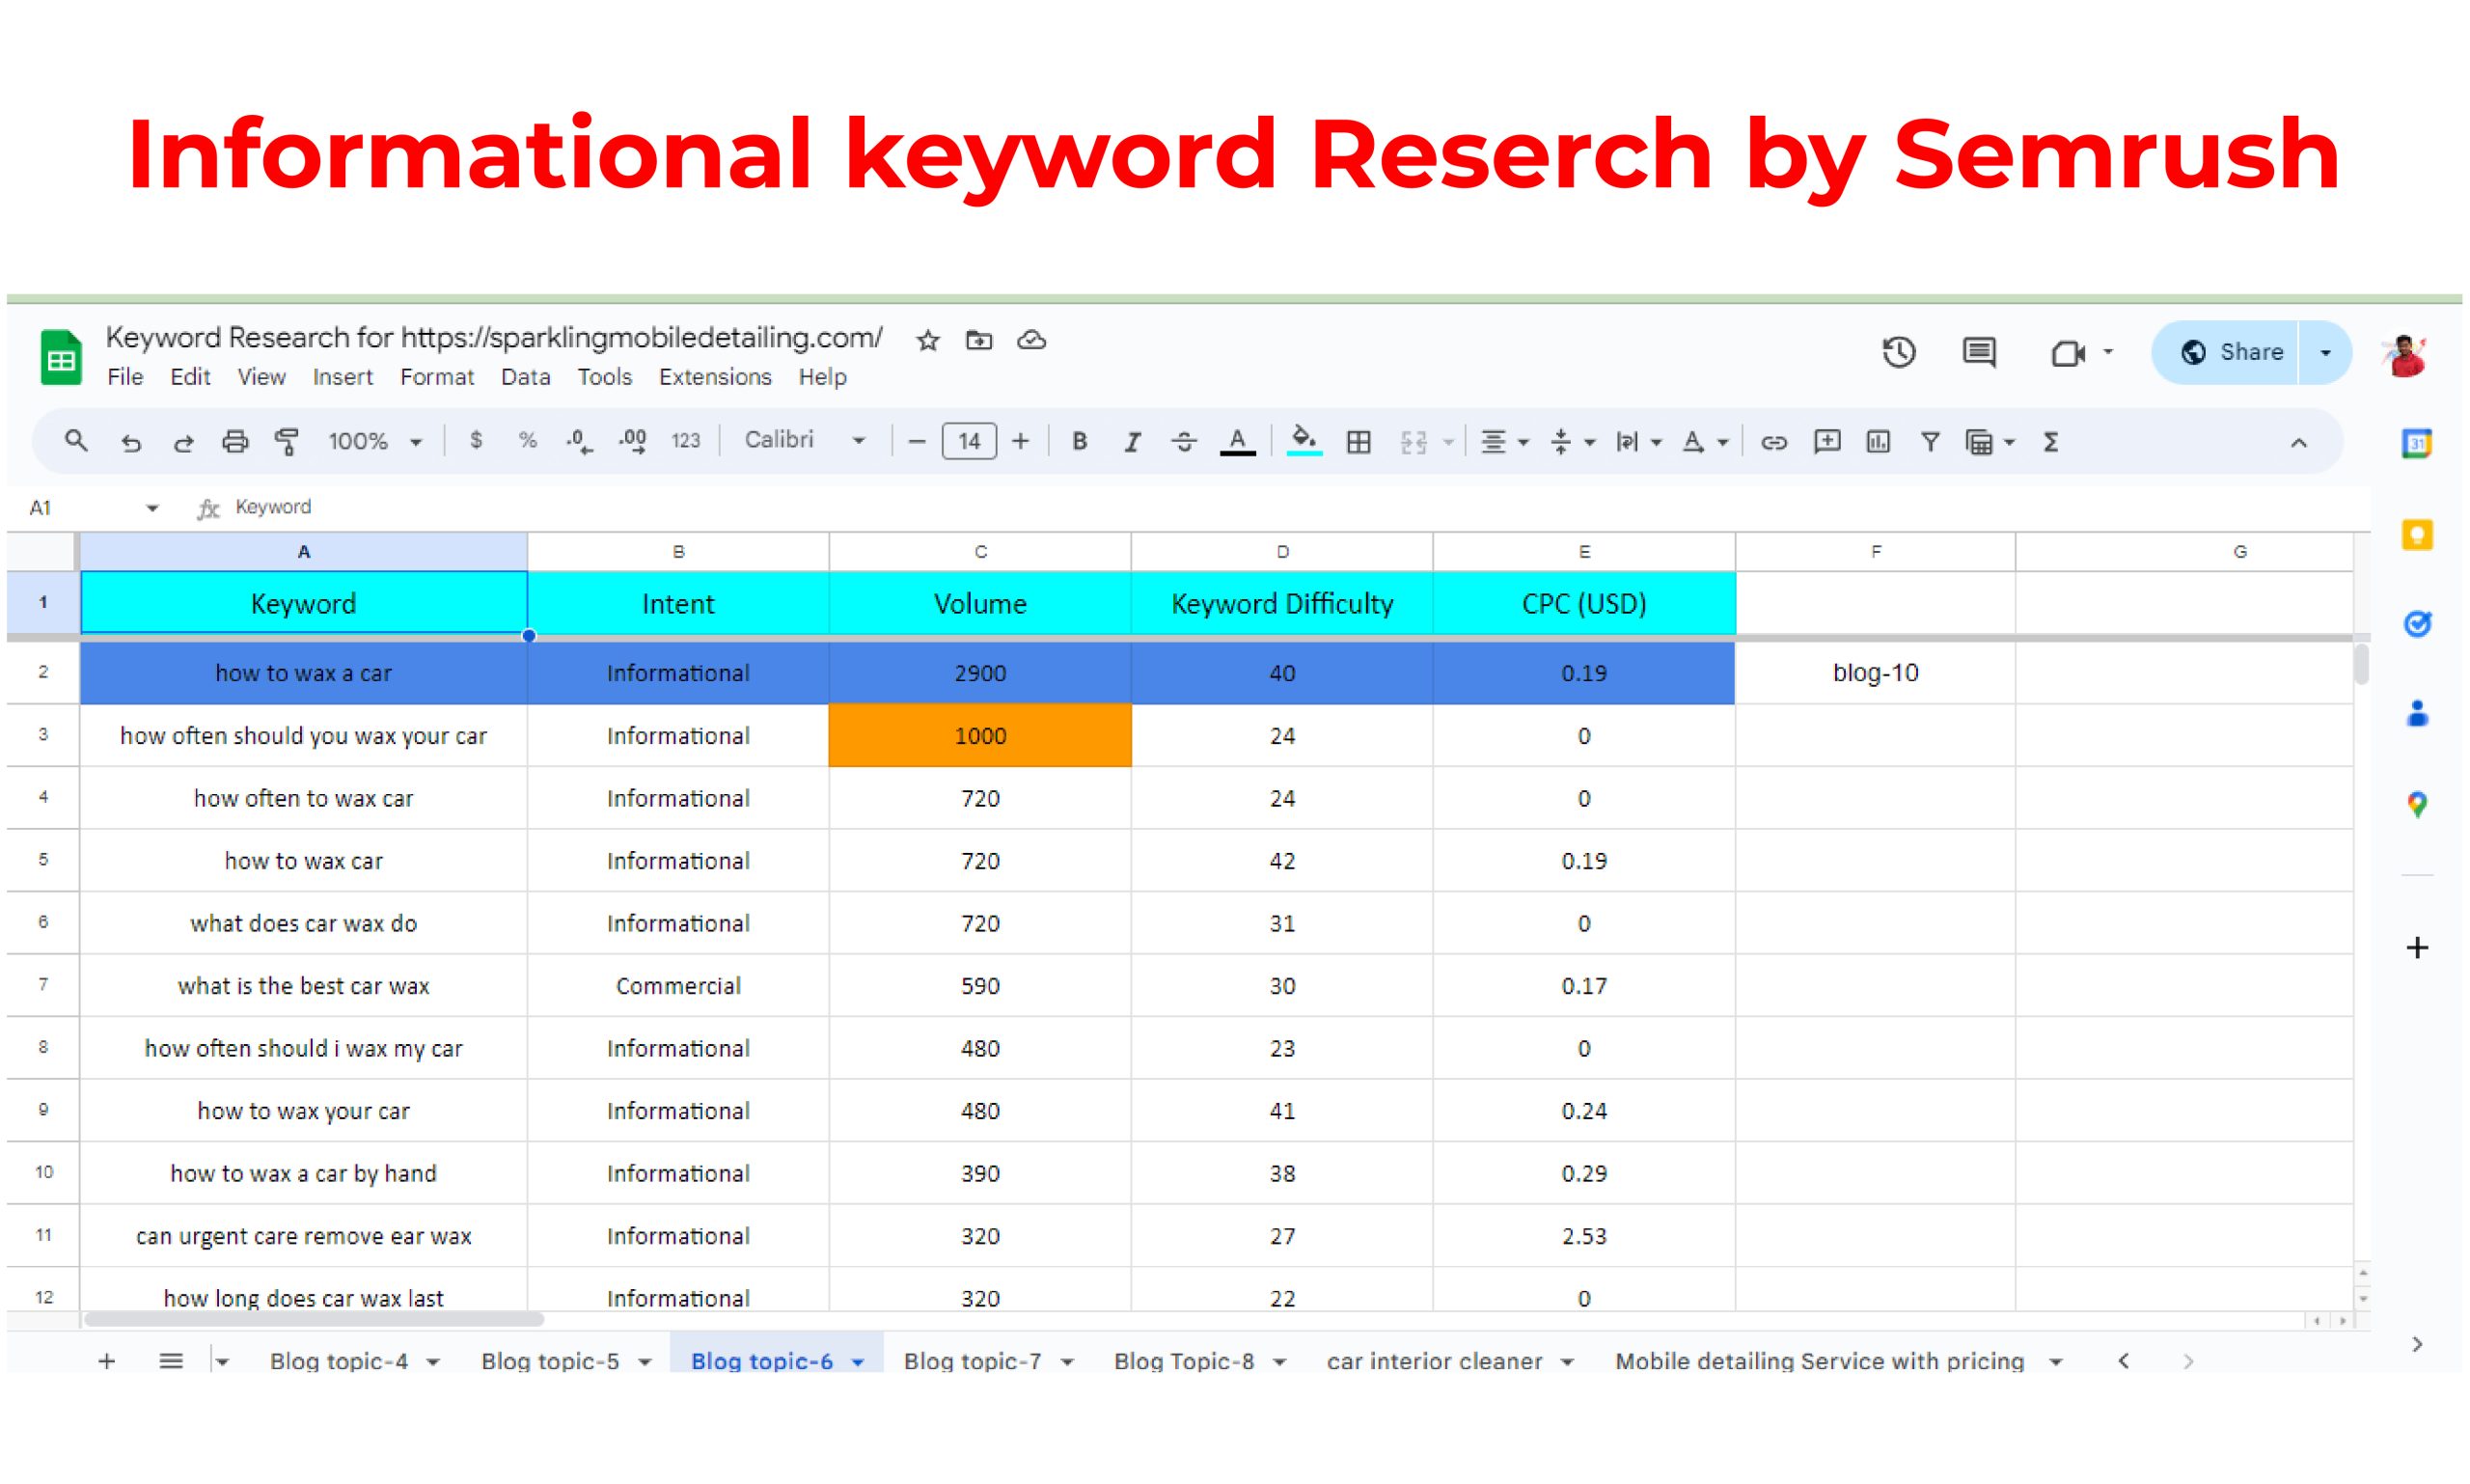Viewport: 2470px width, 1484px height.
Task: Undo the last action
Action: (x=131, y=441)
